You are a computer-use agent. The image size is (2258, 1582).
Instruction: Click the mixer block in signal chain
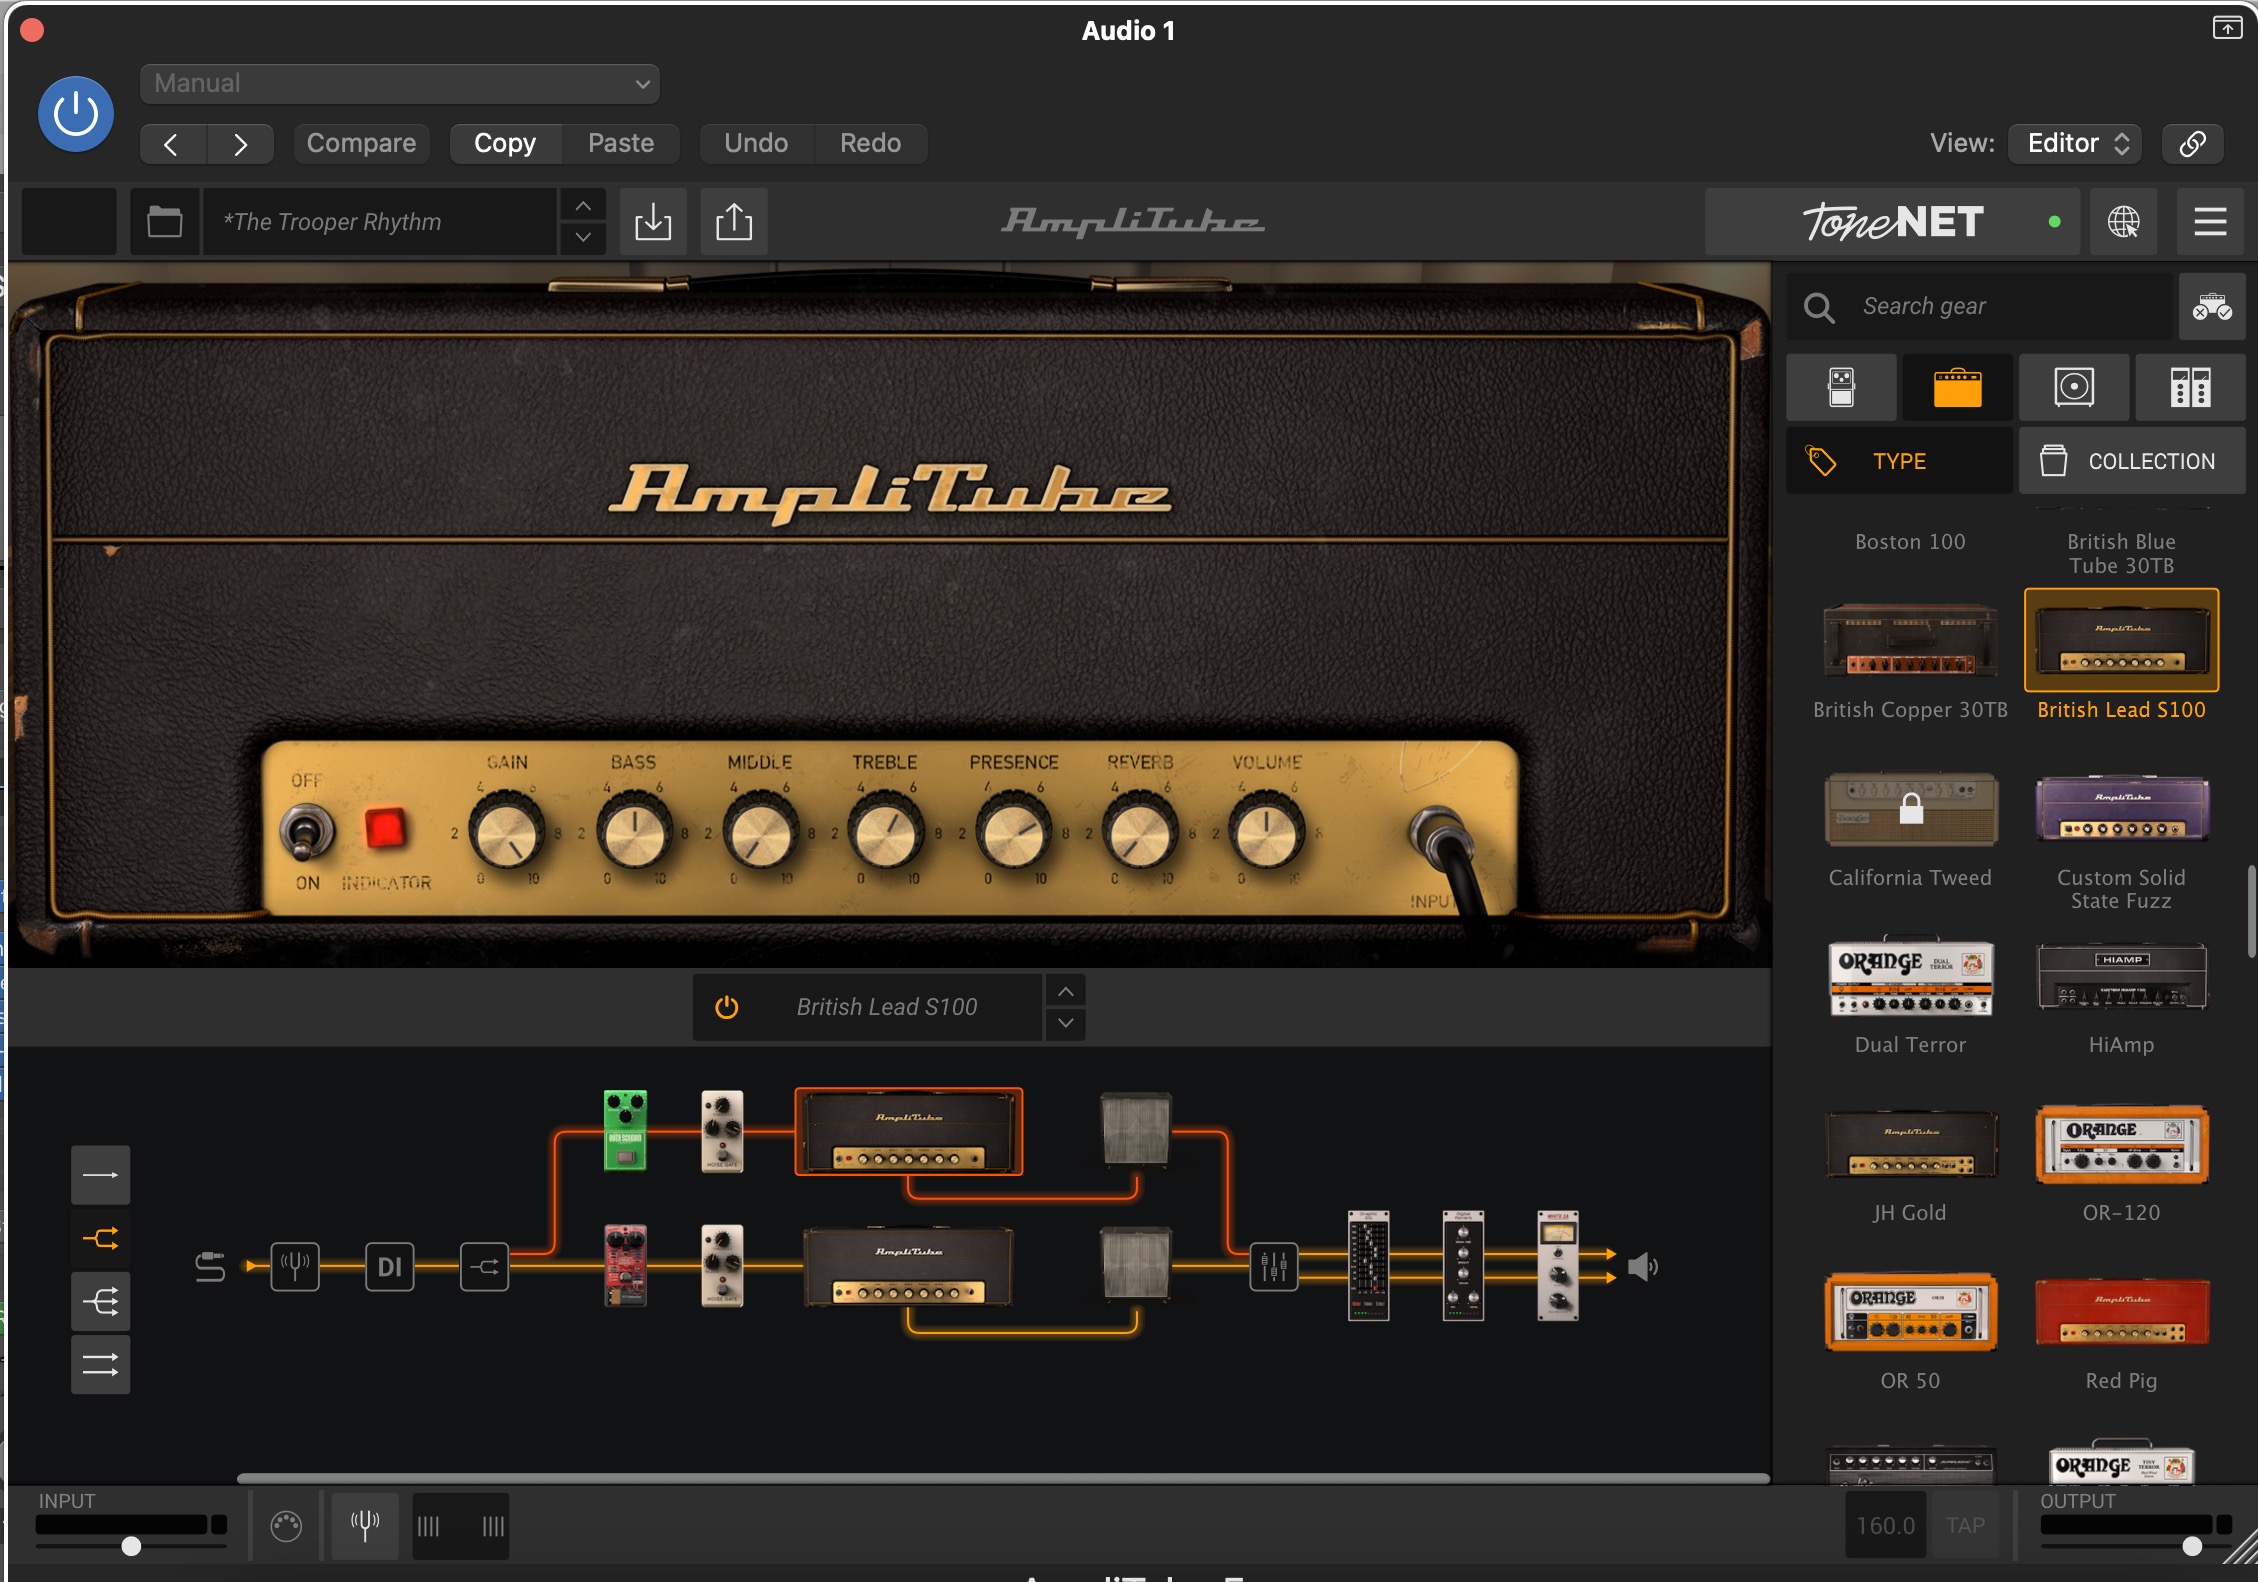point(1274,1267)
